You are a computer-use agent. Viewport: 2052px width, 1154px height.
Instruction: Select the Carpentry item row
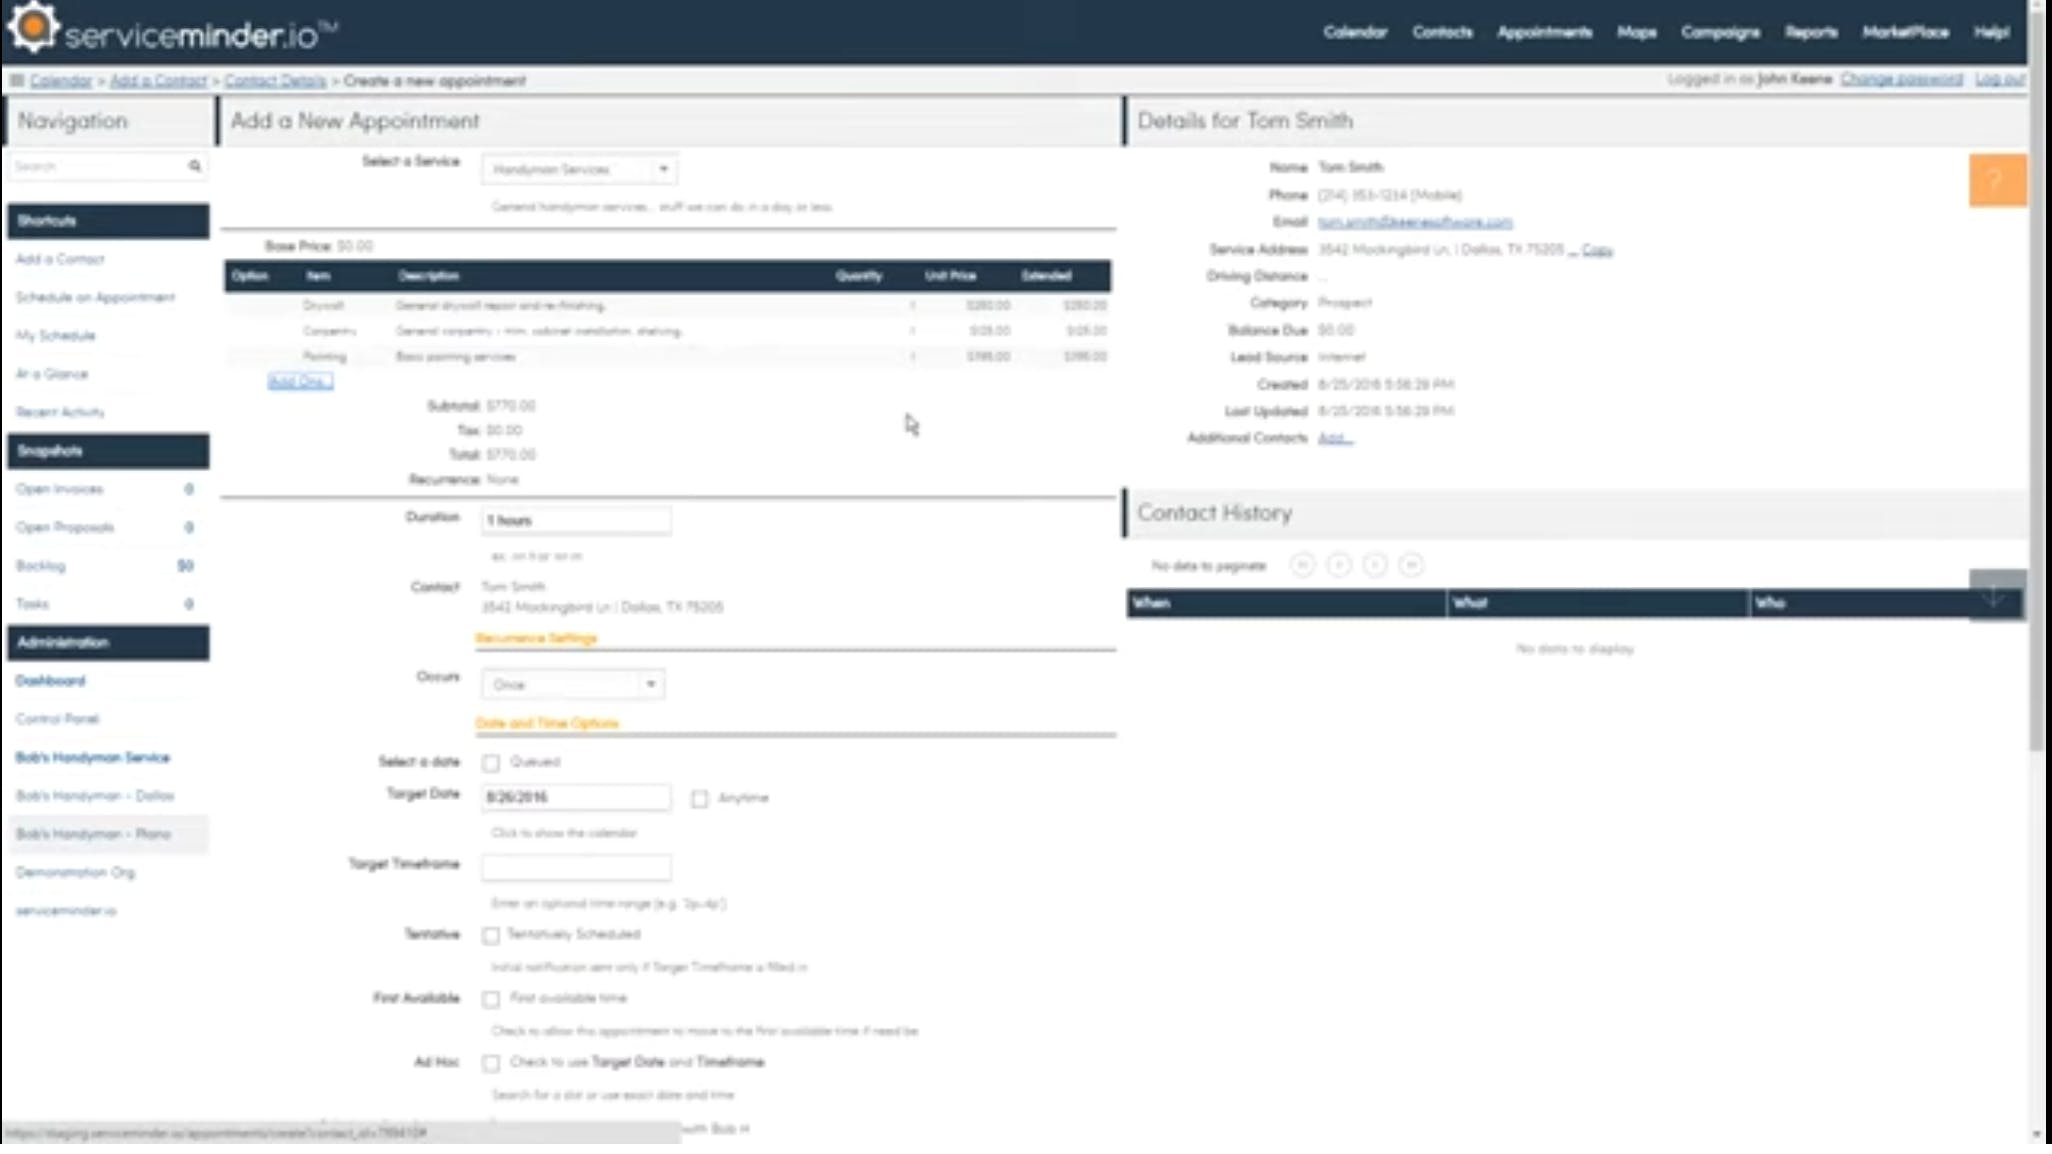tap(667, 330)
